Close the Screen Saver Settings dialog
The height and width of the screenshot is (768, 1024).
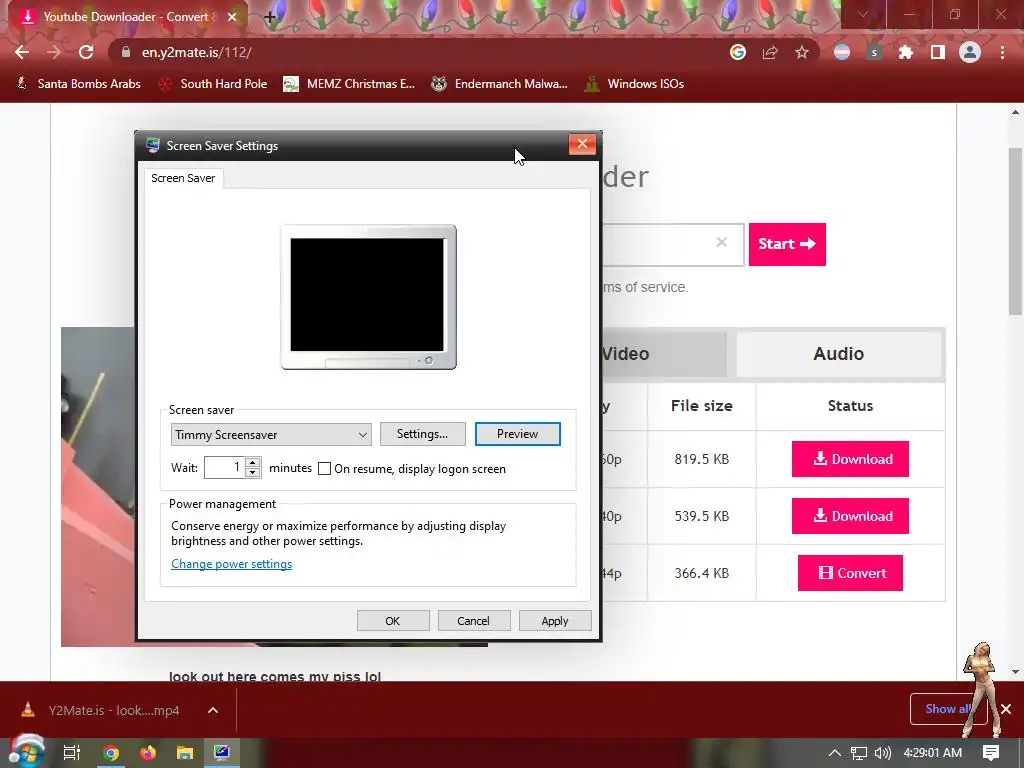582,144
